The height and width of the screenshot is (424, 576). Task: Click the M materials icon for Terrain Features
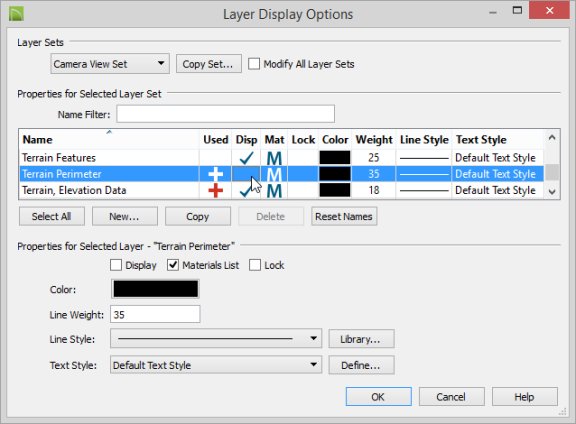pyautogui.click(x=274, y=158)
